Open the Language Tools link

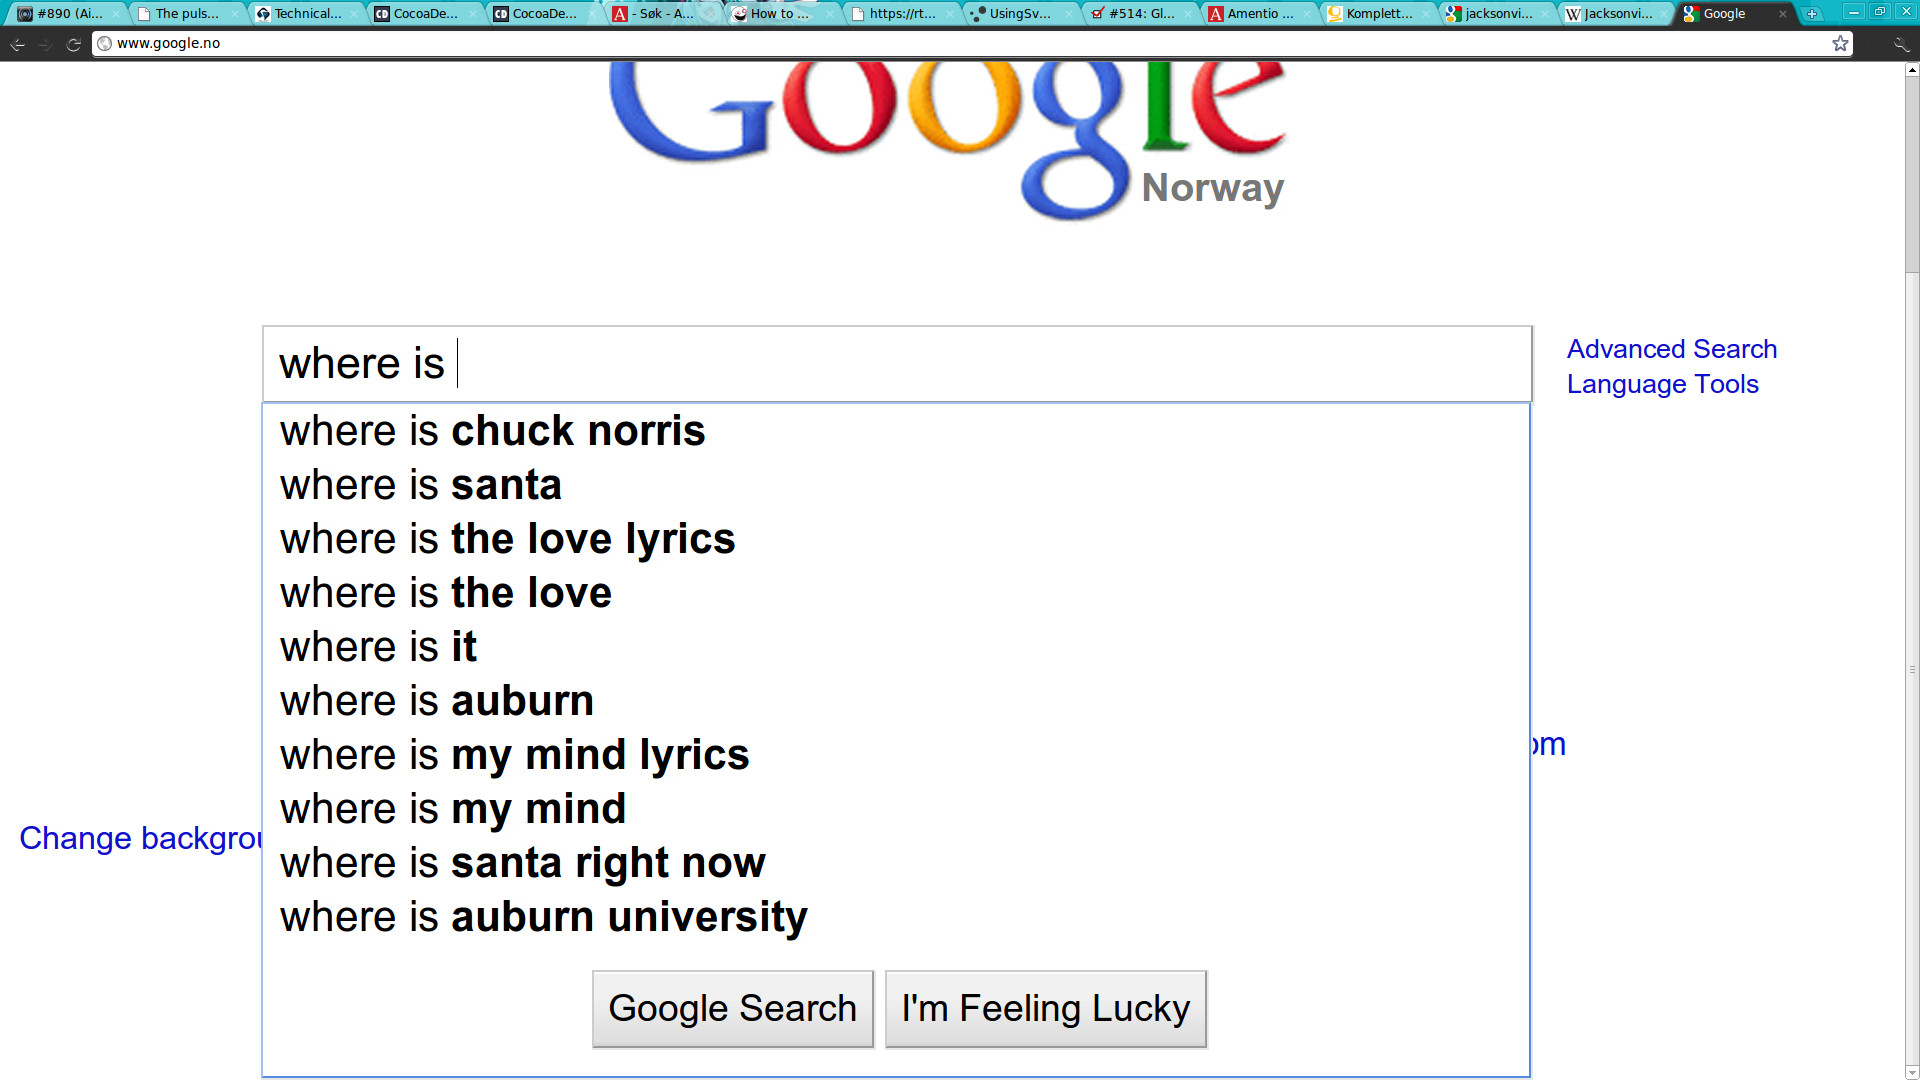click(x=1662, y=384)
